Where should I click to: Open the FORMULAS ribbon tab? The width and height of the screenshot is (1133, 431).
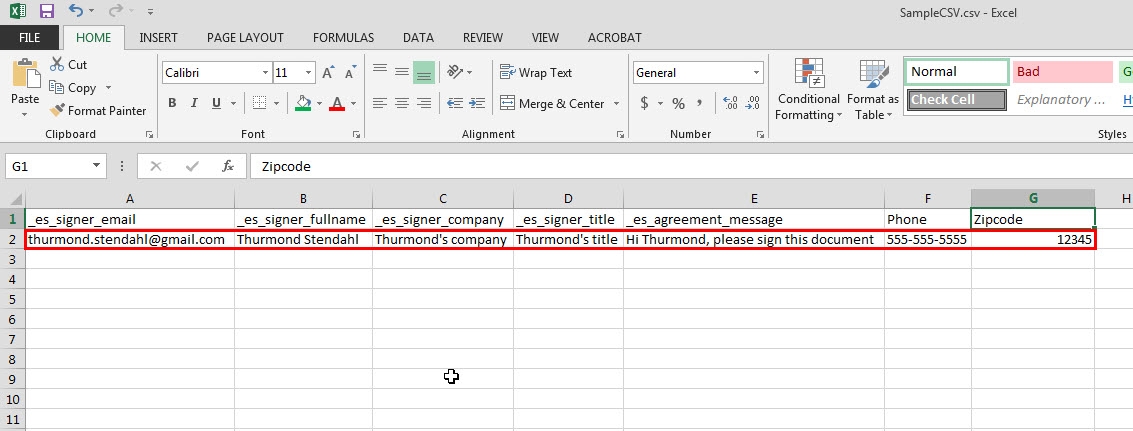click(x=343, y=38)
